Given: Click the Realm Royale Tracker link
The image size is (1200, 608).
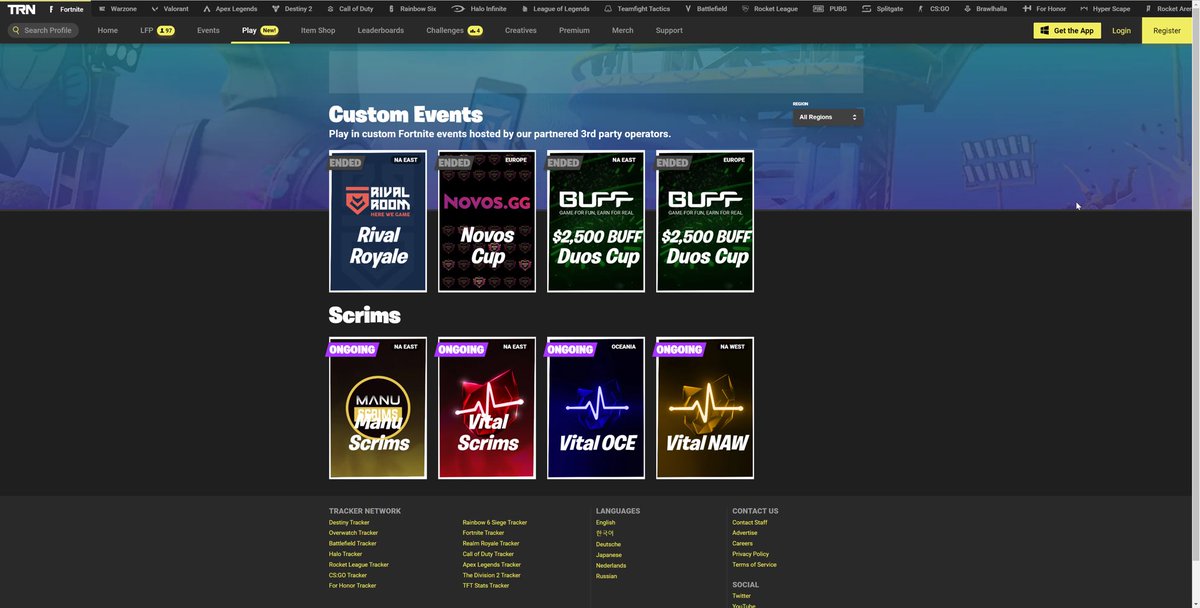Looking at the screenshot, I should (x=491, y=543).
